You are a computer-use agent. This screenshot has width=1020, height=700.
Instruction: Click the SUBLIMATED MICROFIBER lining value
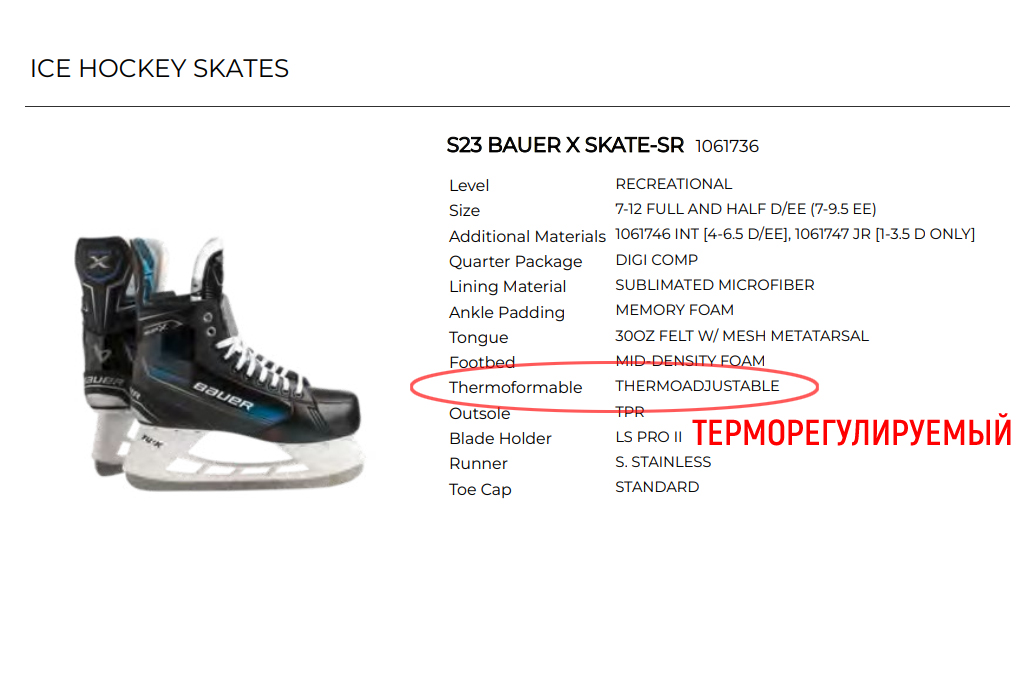(x=714, y=285)
